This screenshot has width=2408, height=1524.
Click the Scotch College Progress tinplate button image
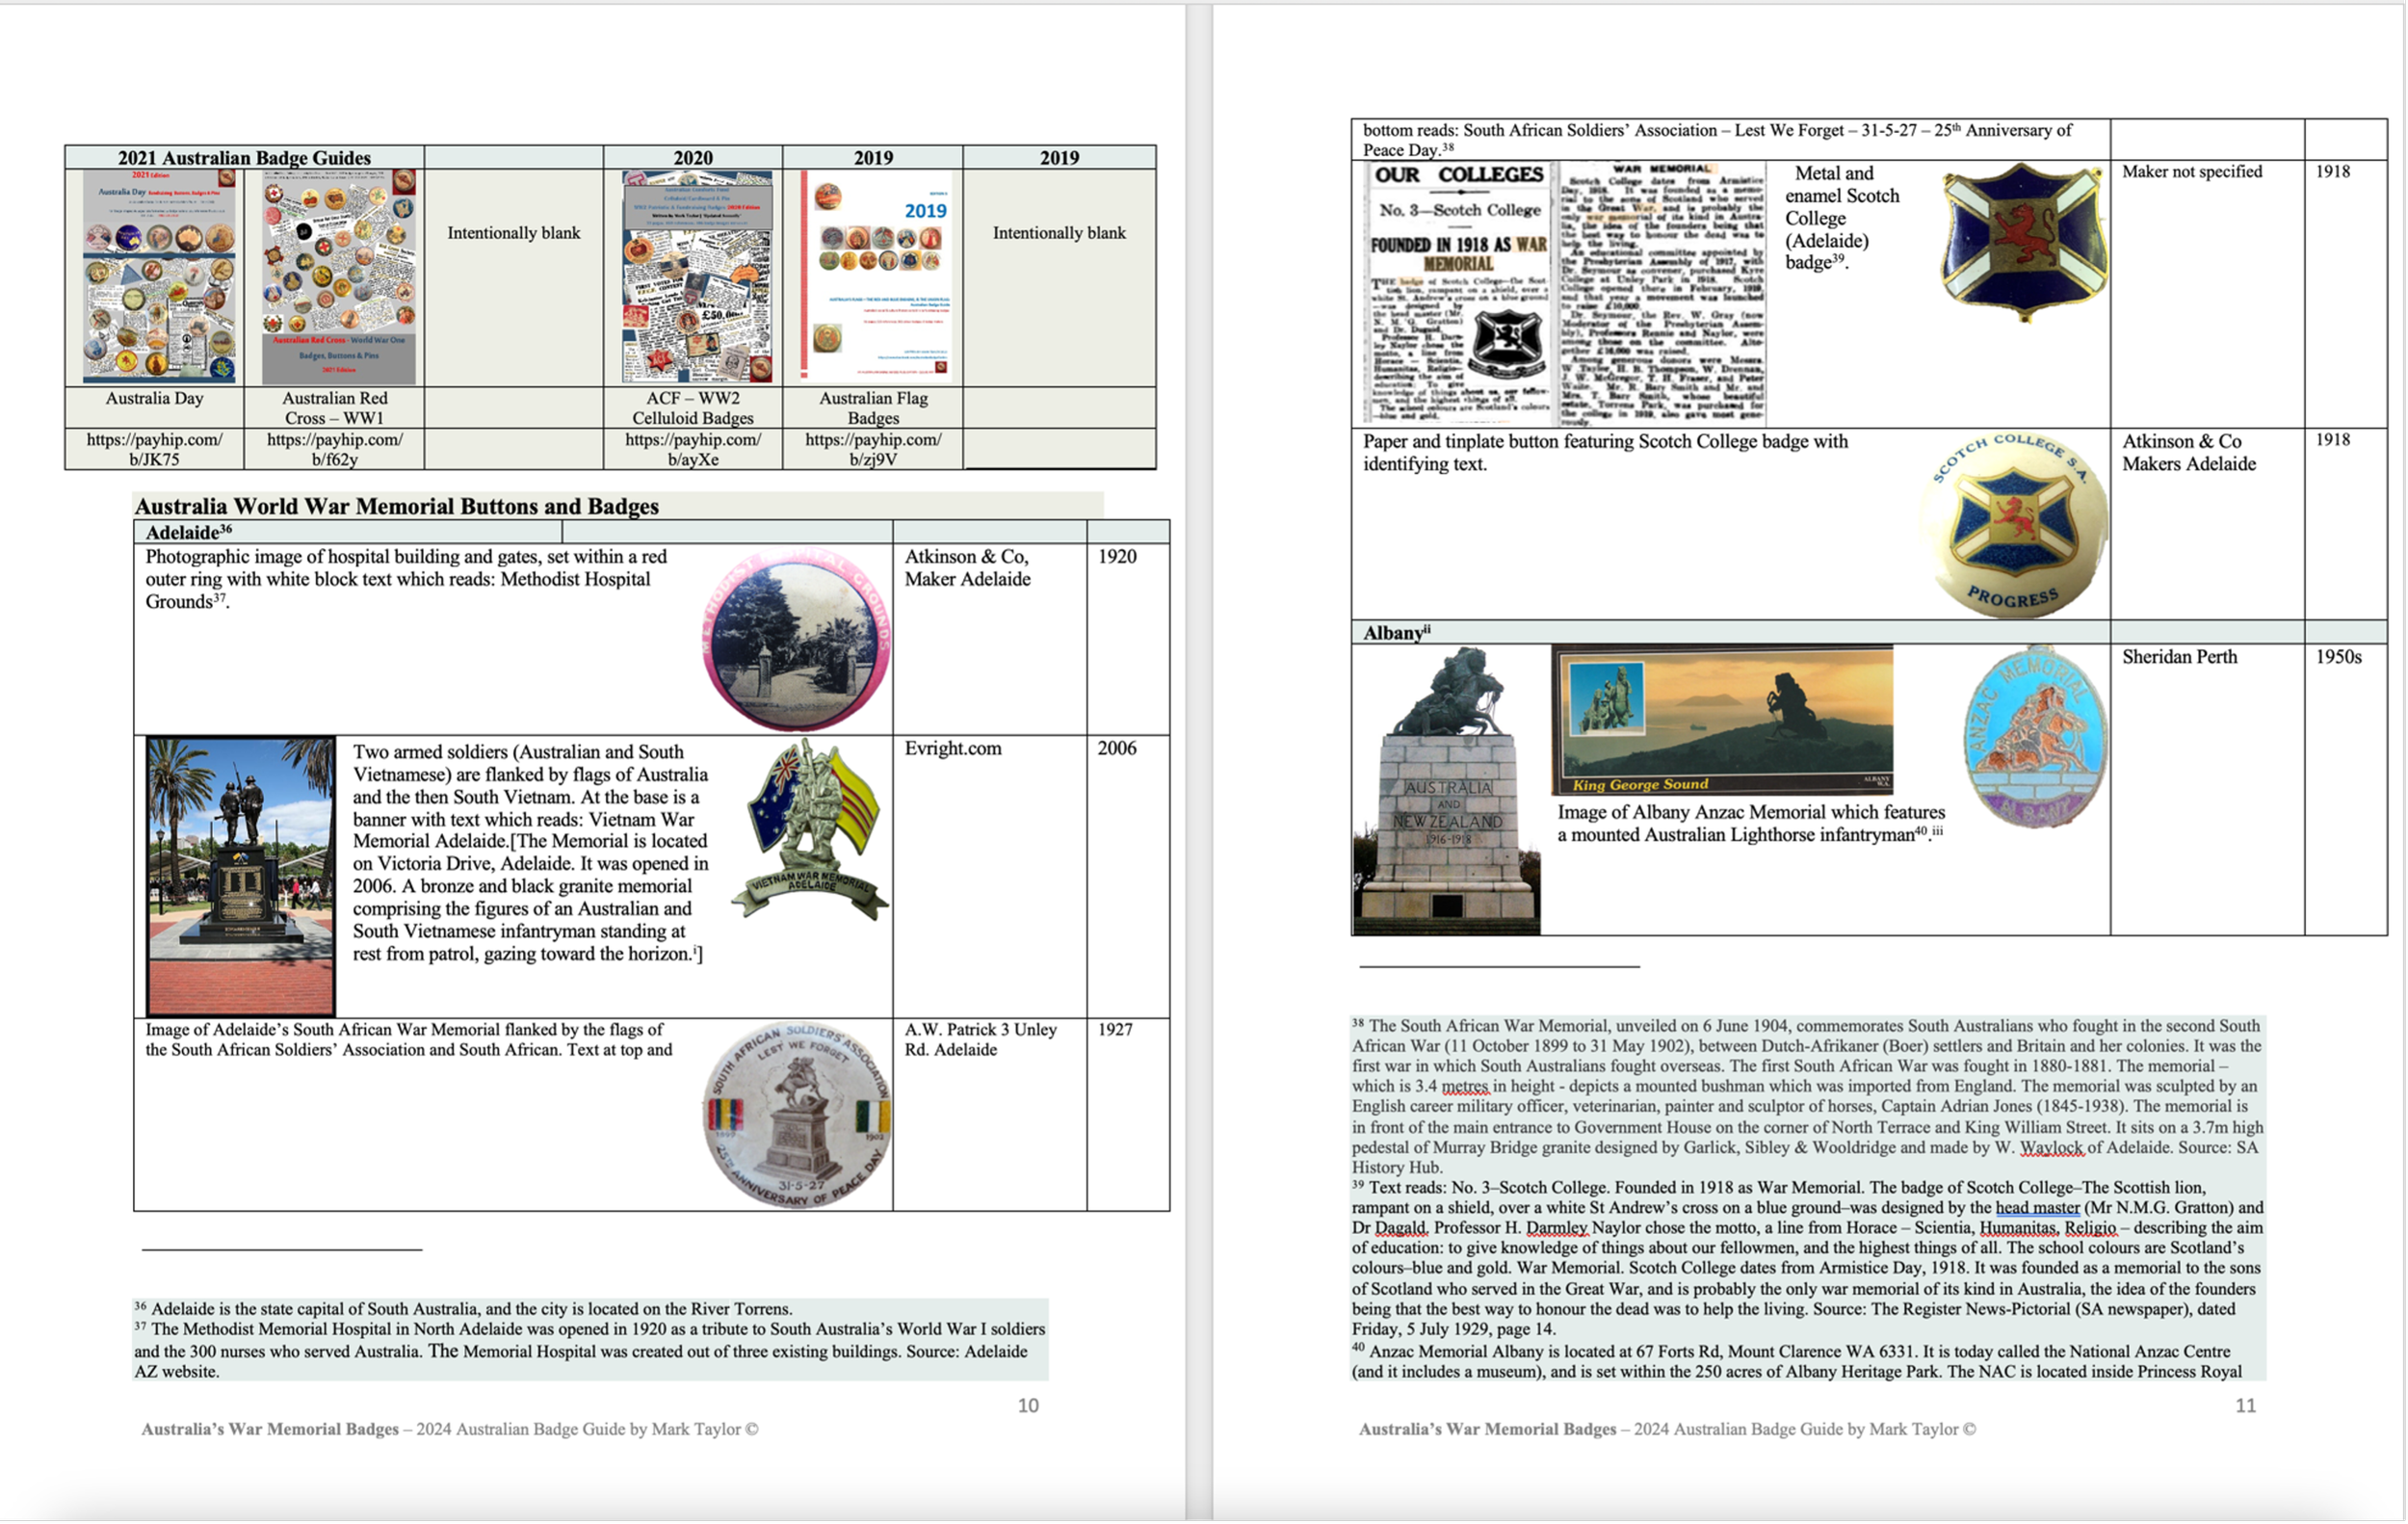click(x=2013, y=525)
